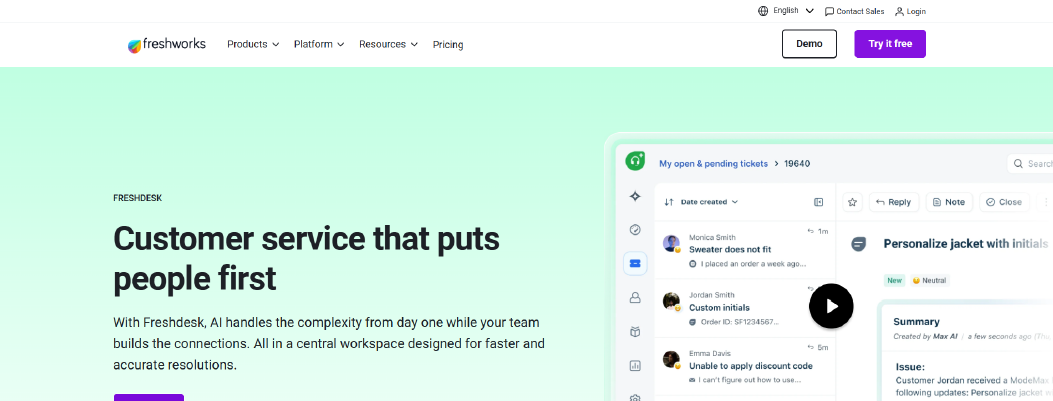Click the Try it free button

coord(890,44)
